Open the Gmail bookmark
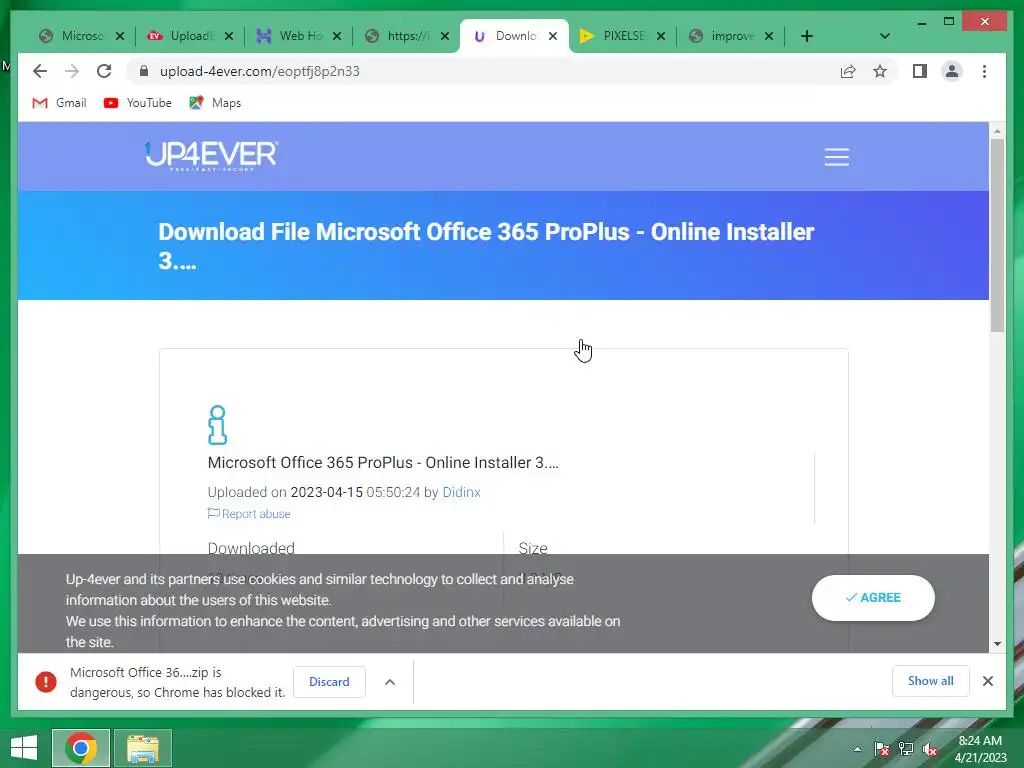Screen dimensions: 1024x768 click(59, 103)
